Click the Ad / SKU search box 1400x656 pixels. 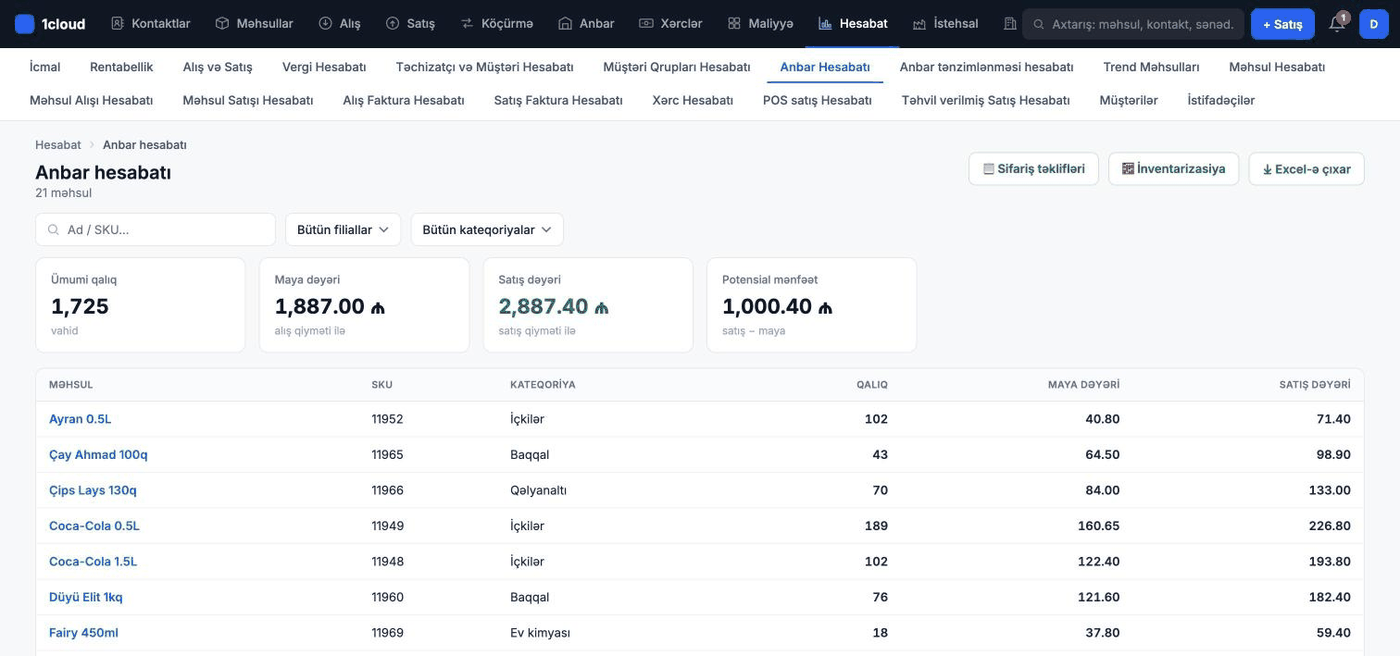(155, 229)
